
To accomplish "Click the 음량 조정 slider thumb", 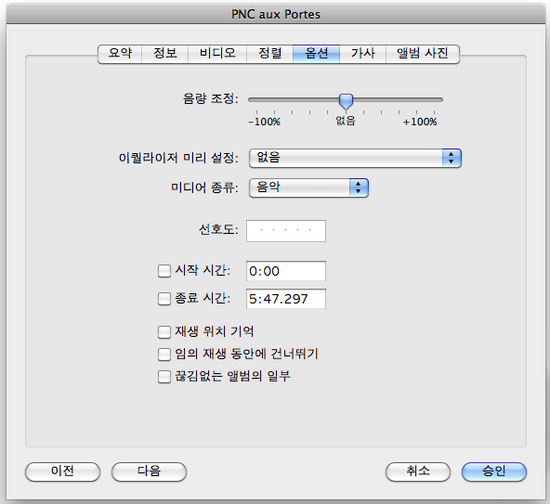I will (x=346, y=101).
